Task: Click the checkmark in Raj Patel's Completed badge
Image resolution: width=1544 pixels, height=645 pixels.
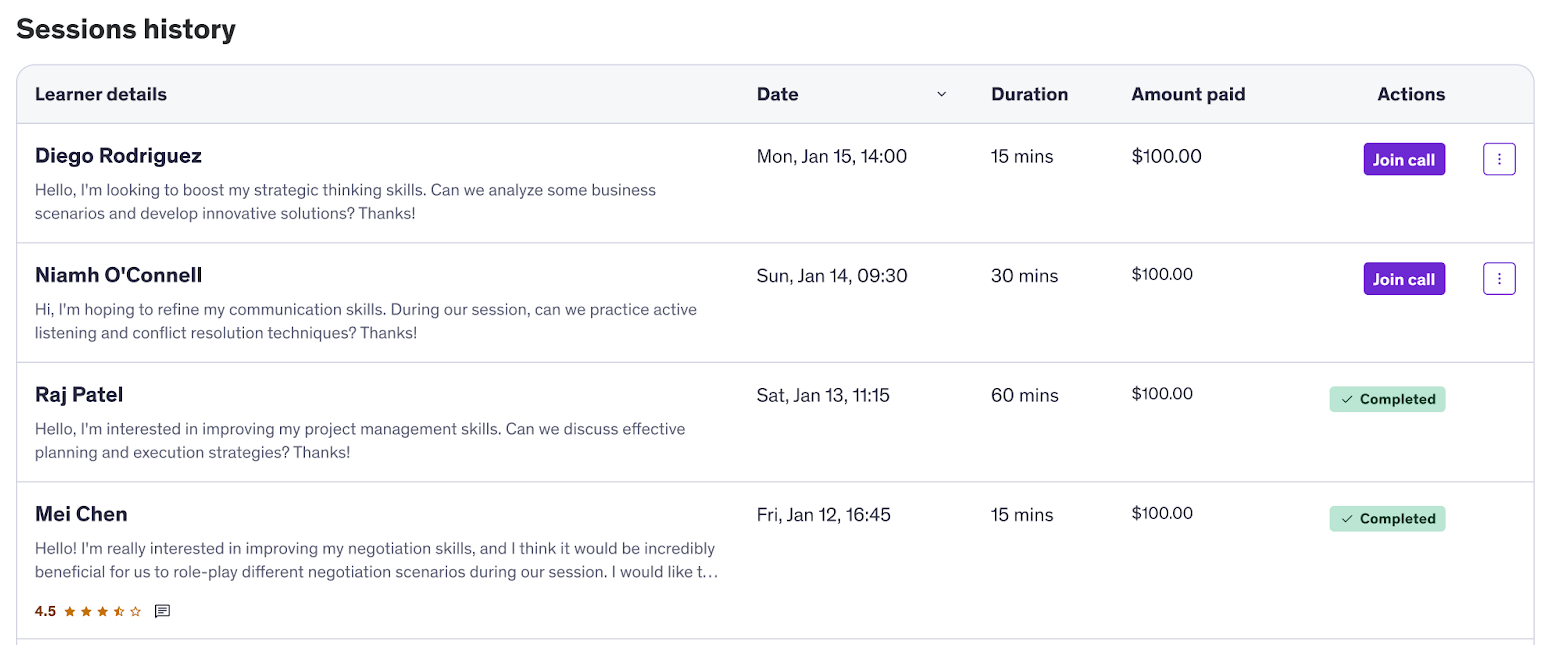Action: [1345, 398]
